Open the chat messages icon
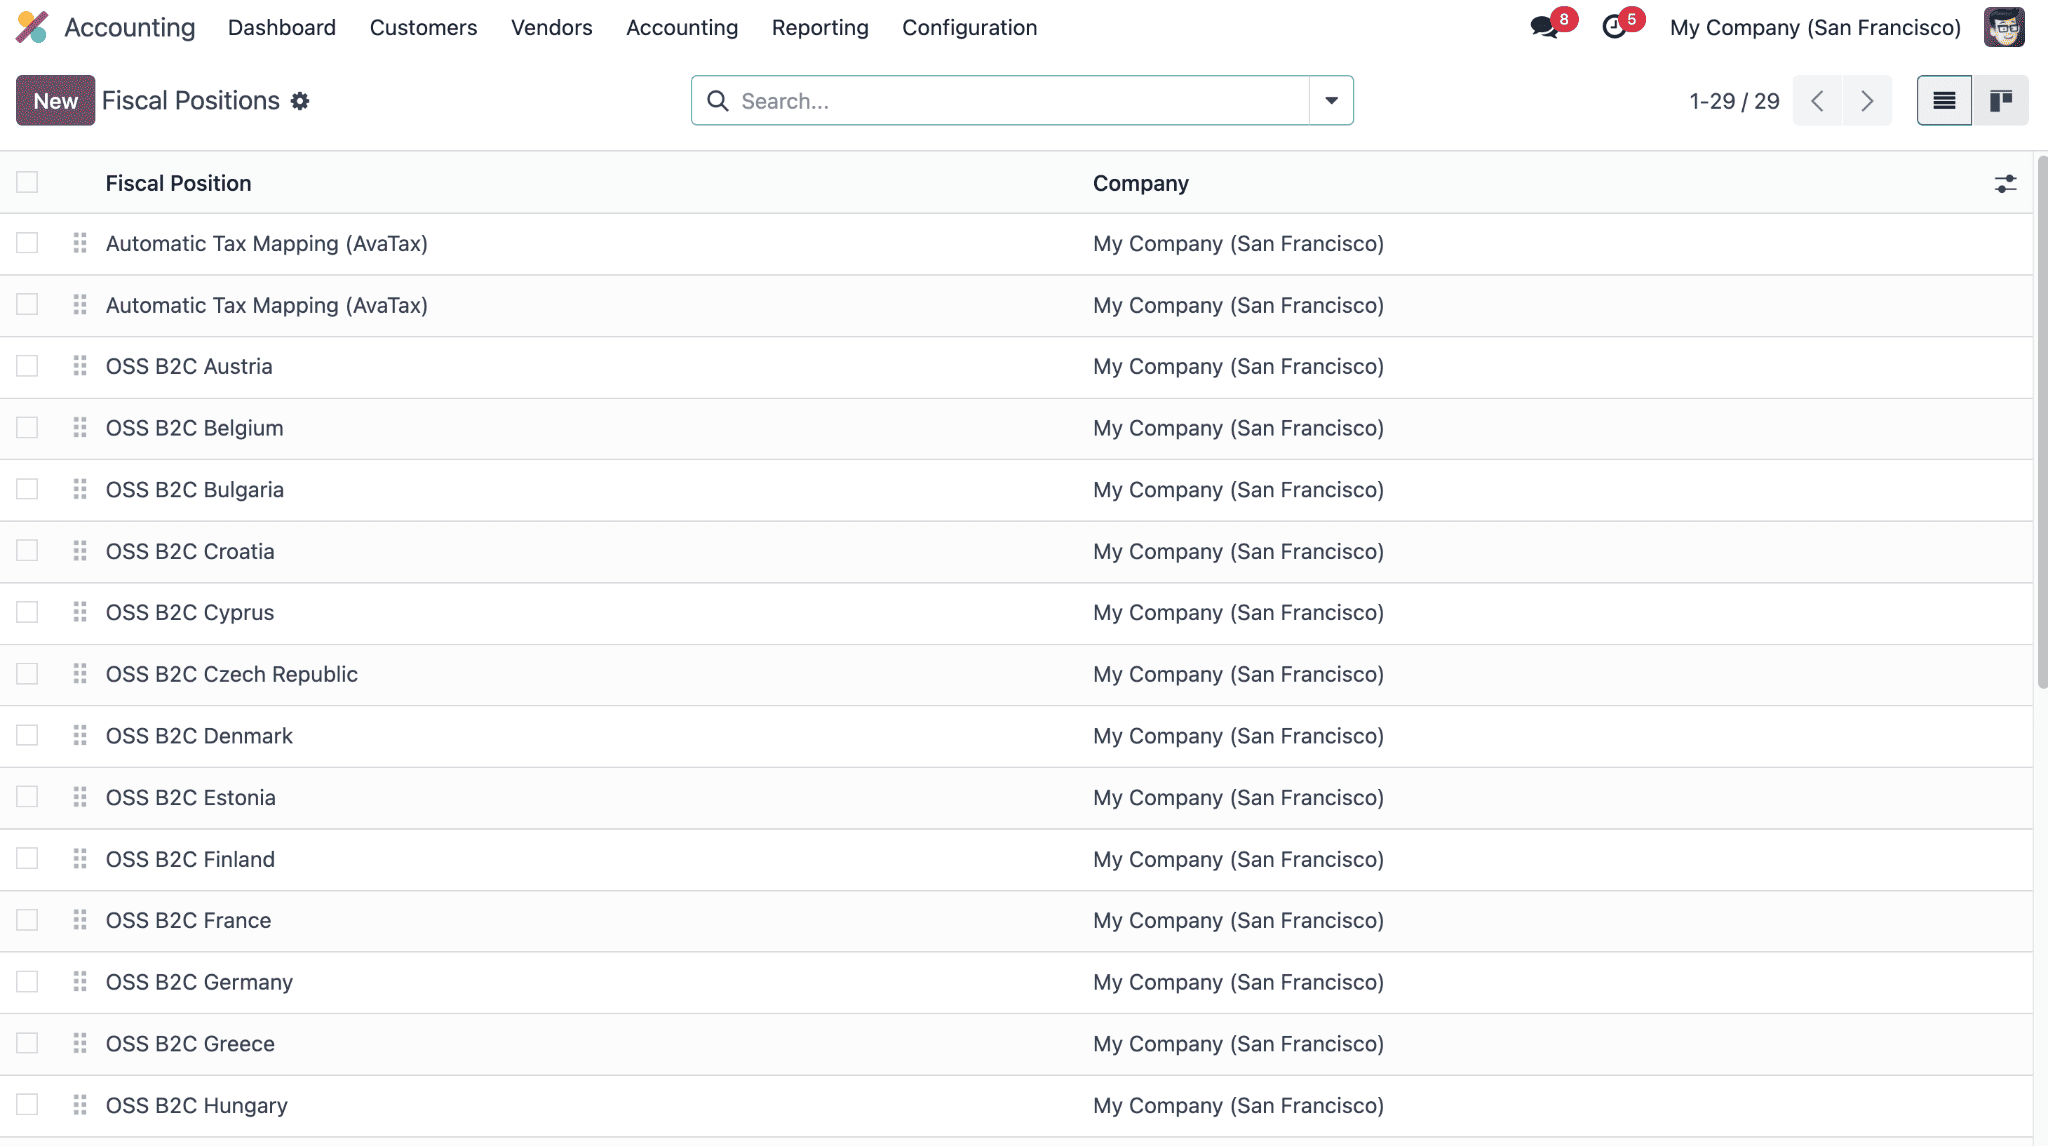 coord(1544,27)
